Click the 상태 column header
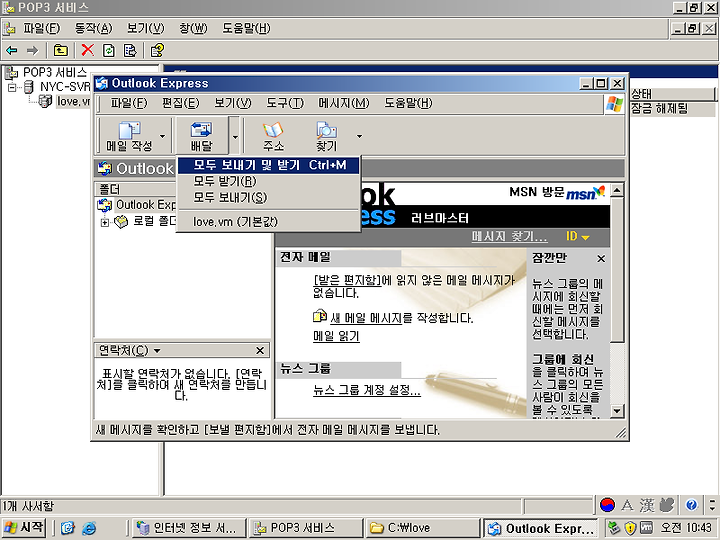This screenshot has height=540, width=720. click(671, 94)
